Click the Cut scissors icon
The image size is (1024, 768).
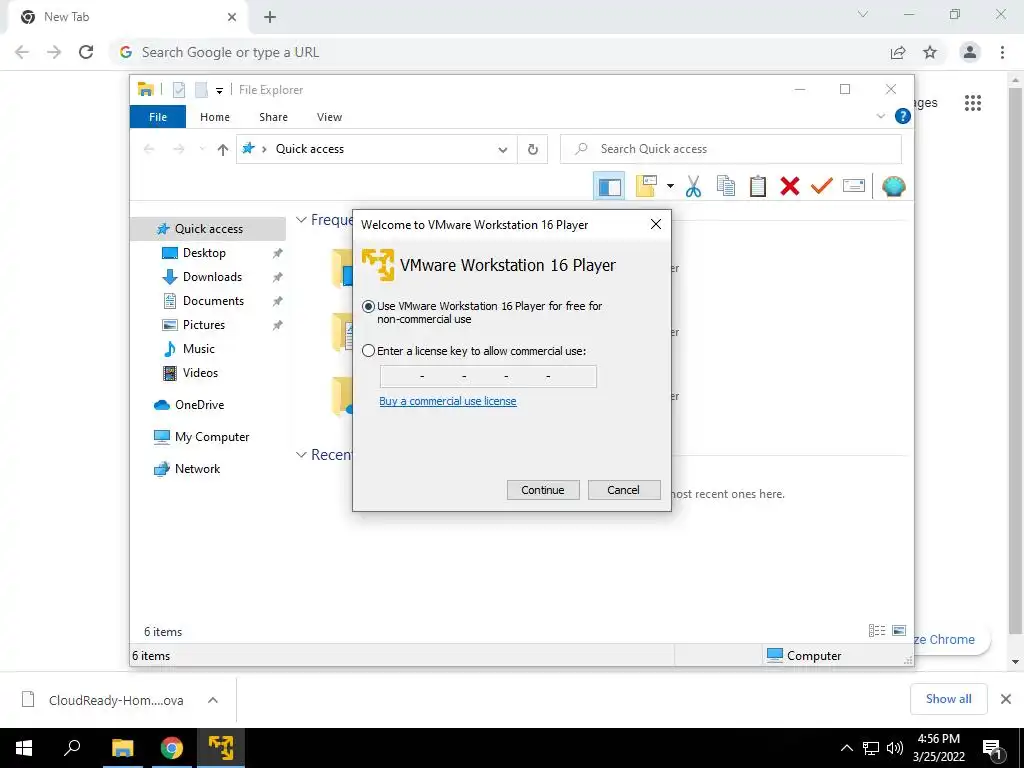coord(693,187)
